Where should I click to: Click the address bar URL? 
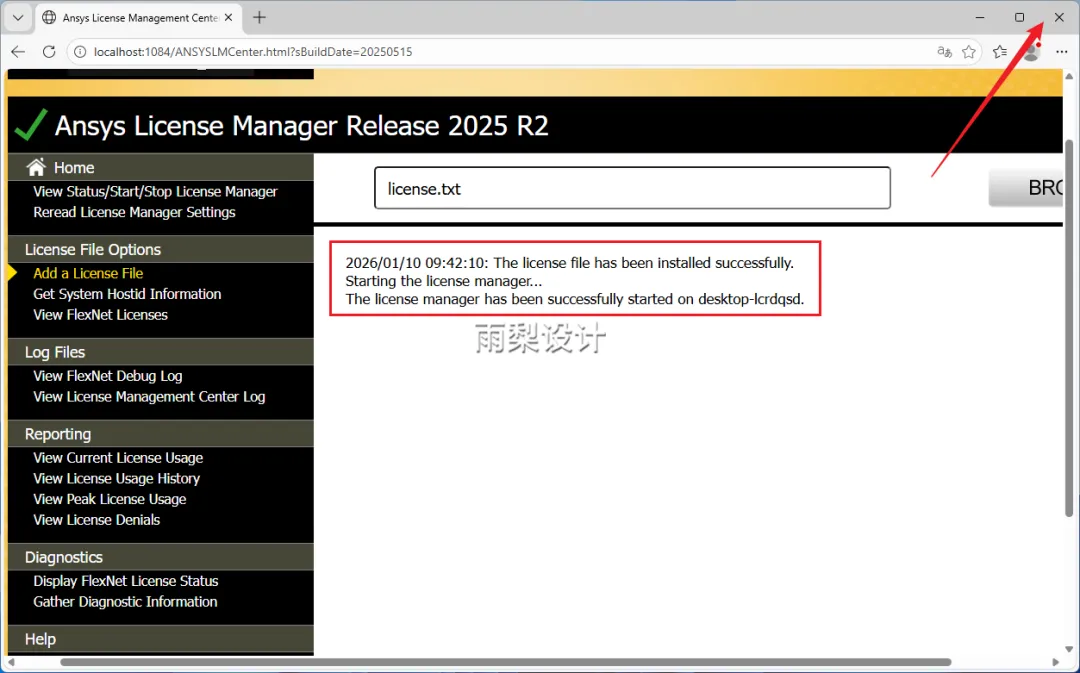(253, 52)
